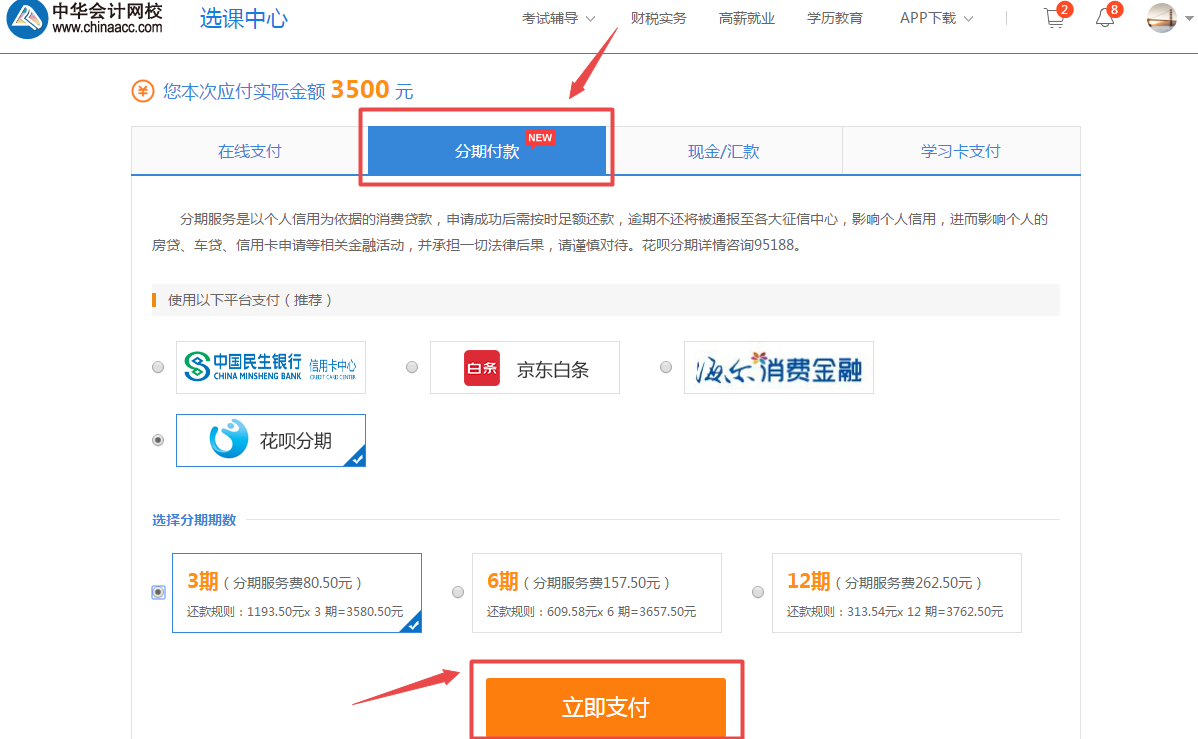
Task: Open the 学习卡支付 tab
Action: point(960,152)
